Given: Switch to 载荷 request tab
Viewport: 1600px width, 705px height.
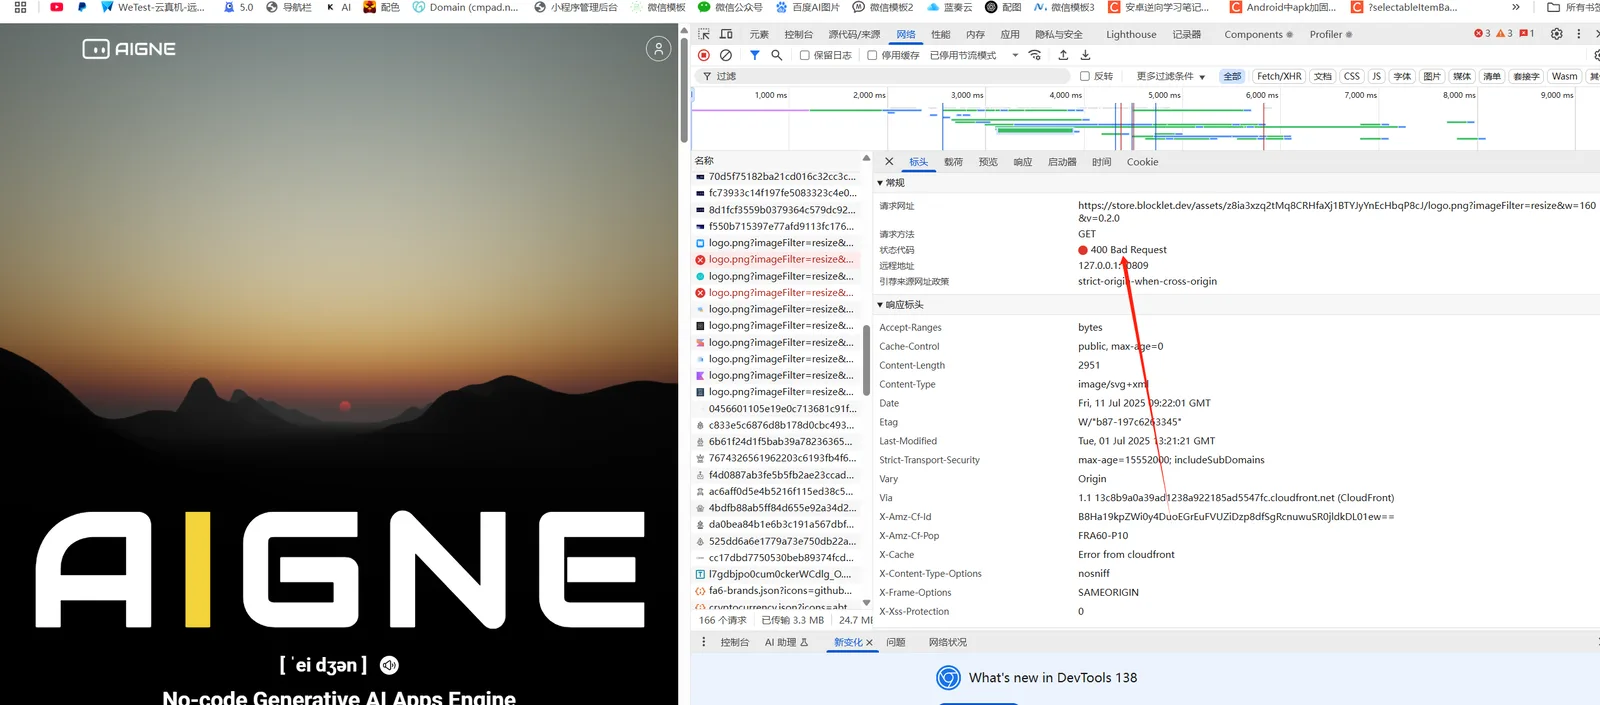Looking at the screenshot, I should (953, 162).
